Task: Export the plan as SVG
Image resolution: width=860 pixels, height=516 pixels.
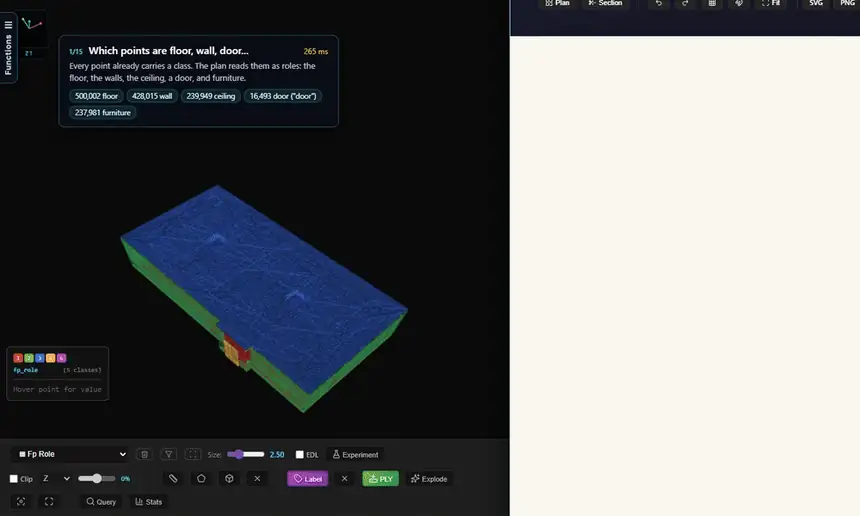Action: 816,3
